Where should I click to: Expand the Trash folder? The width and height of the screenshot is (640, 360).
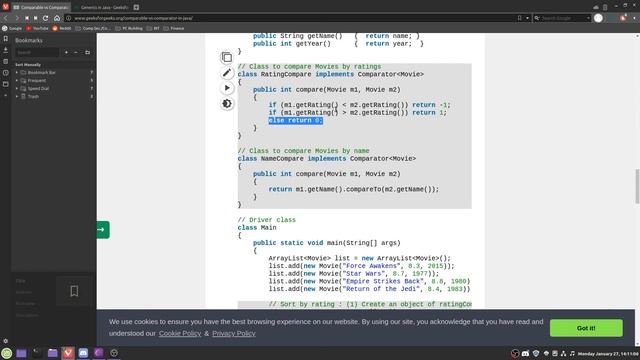point(17,96)
